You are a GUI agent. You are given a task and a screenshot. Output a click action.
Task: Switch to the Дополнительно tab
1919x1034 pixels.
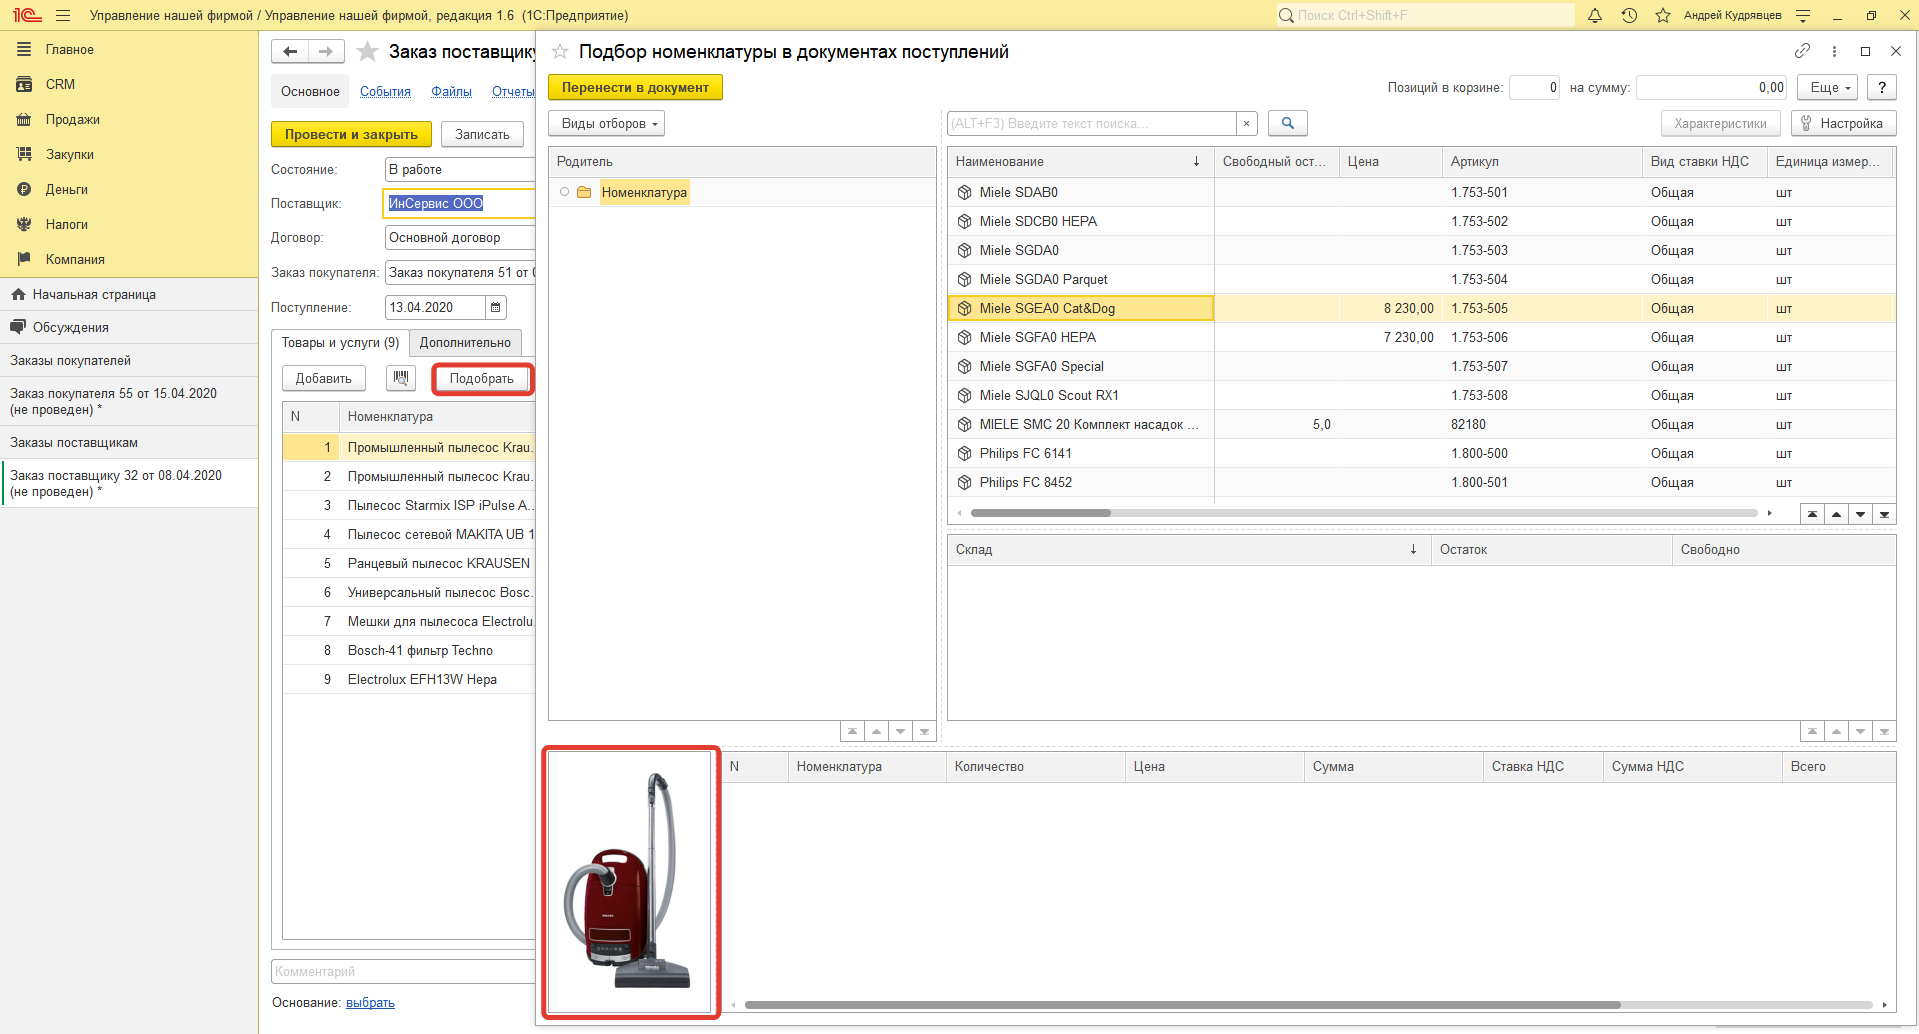click(465, 342)
